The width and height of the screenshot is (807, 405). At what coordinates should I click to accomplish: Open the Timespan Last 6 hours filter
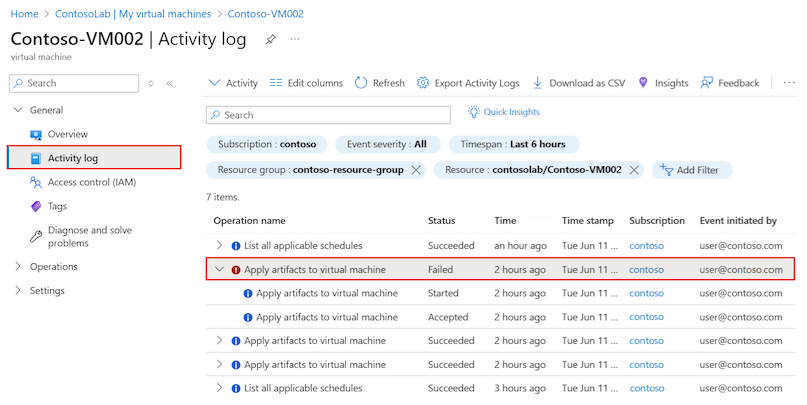tap(513, 144)
